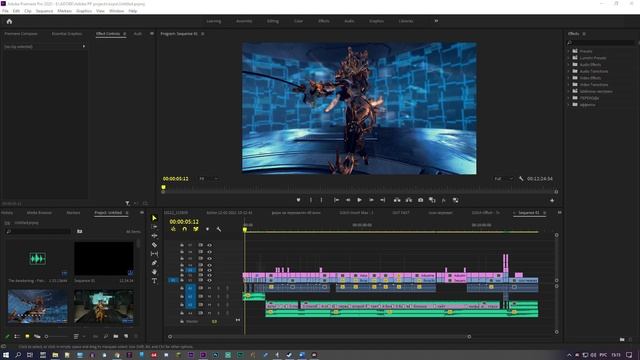Play the sequence in program monitor
640x360 pixels.
coord(359,200)
